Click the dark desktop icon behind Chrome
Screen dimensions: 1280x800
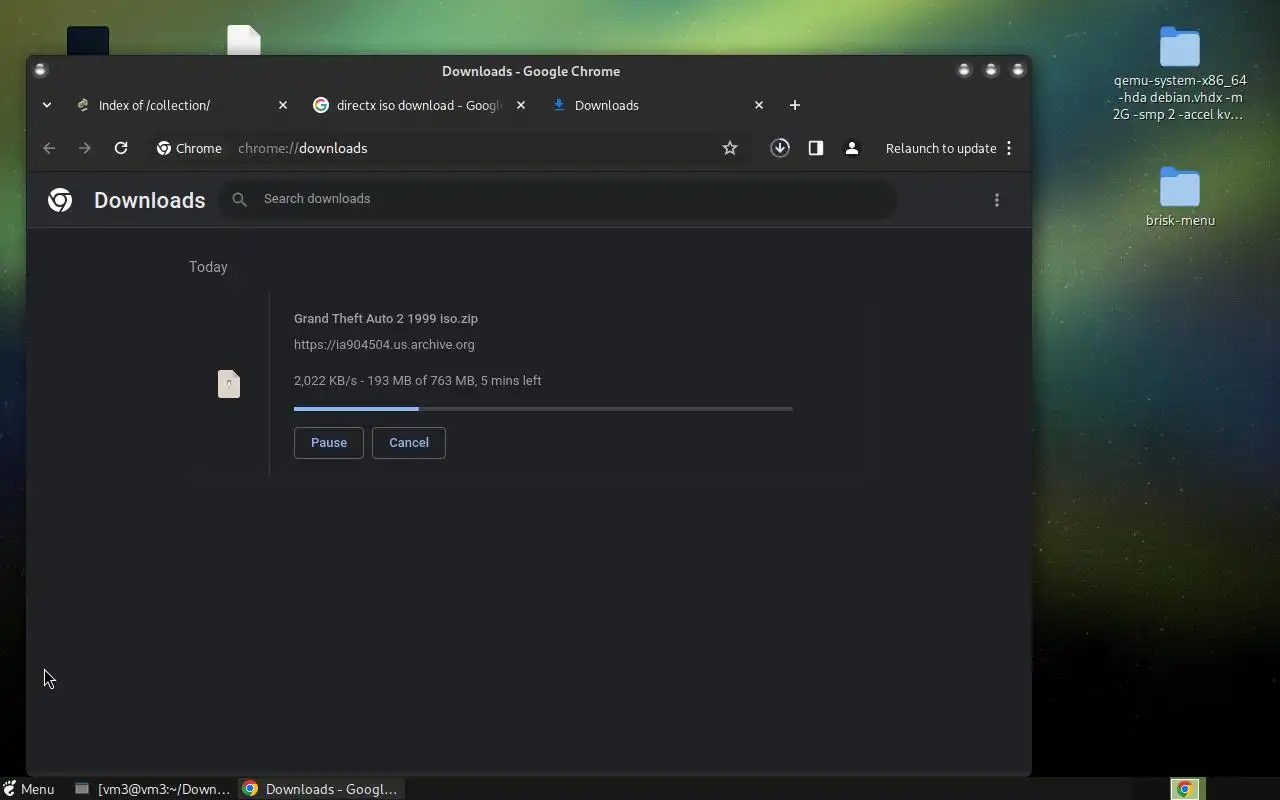point(88,41)
